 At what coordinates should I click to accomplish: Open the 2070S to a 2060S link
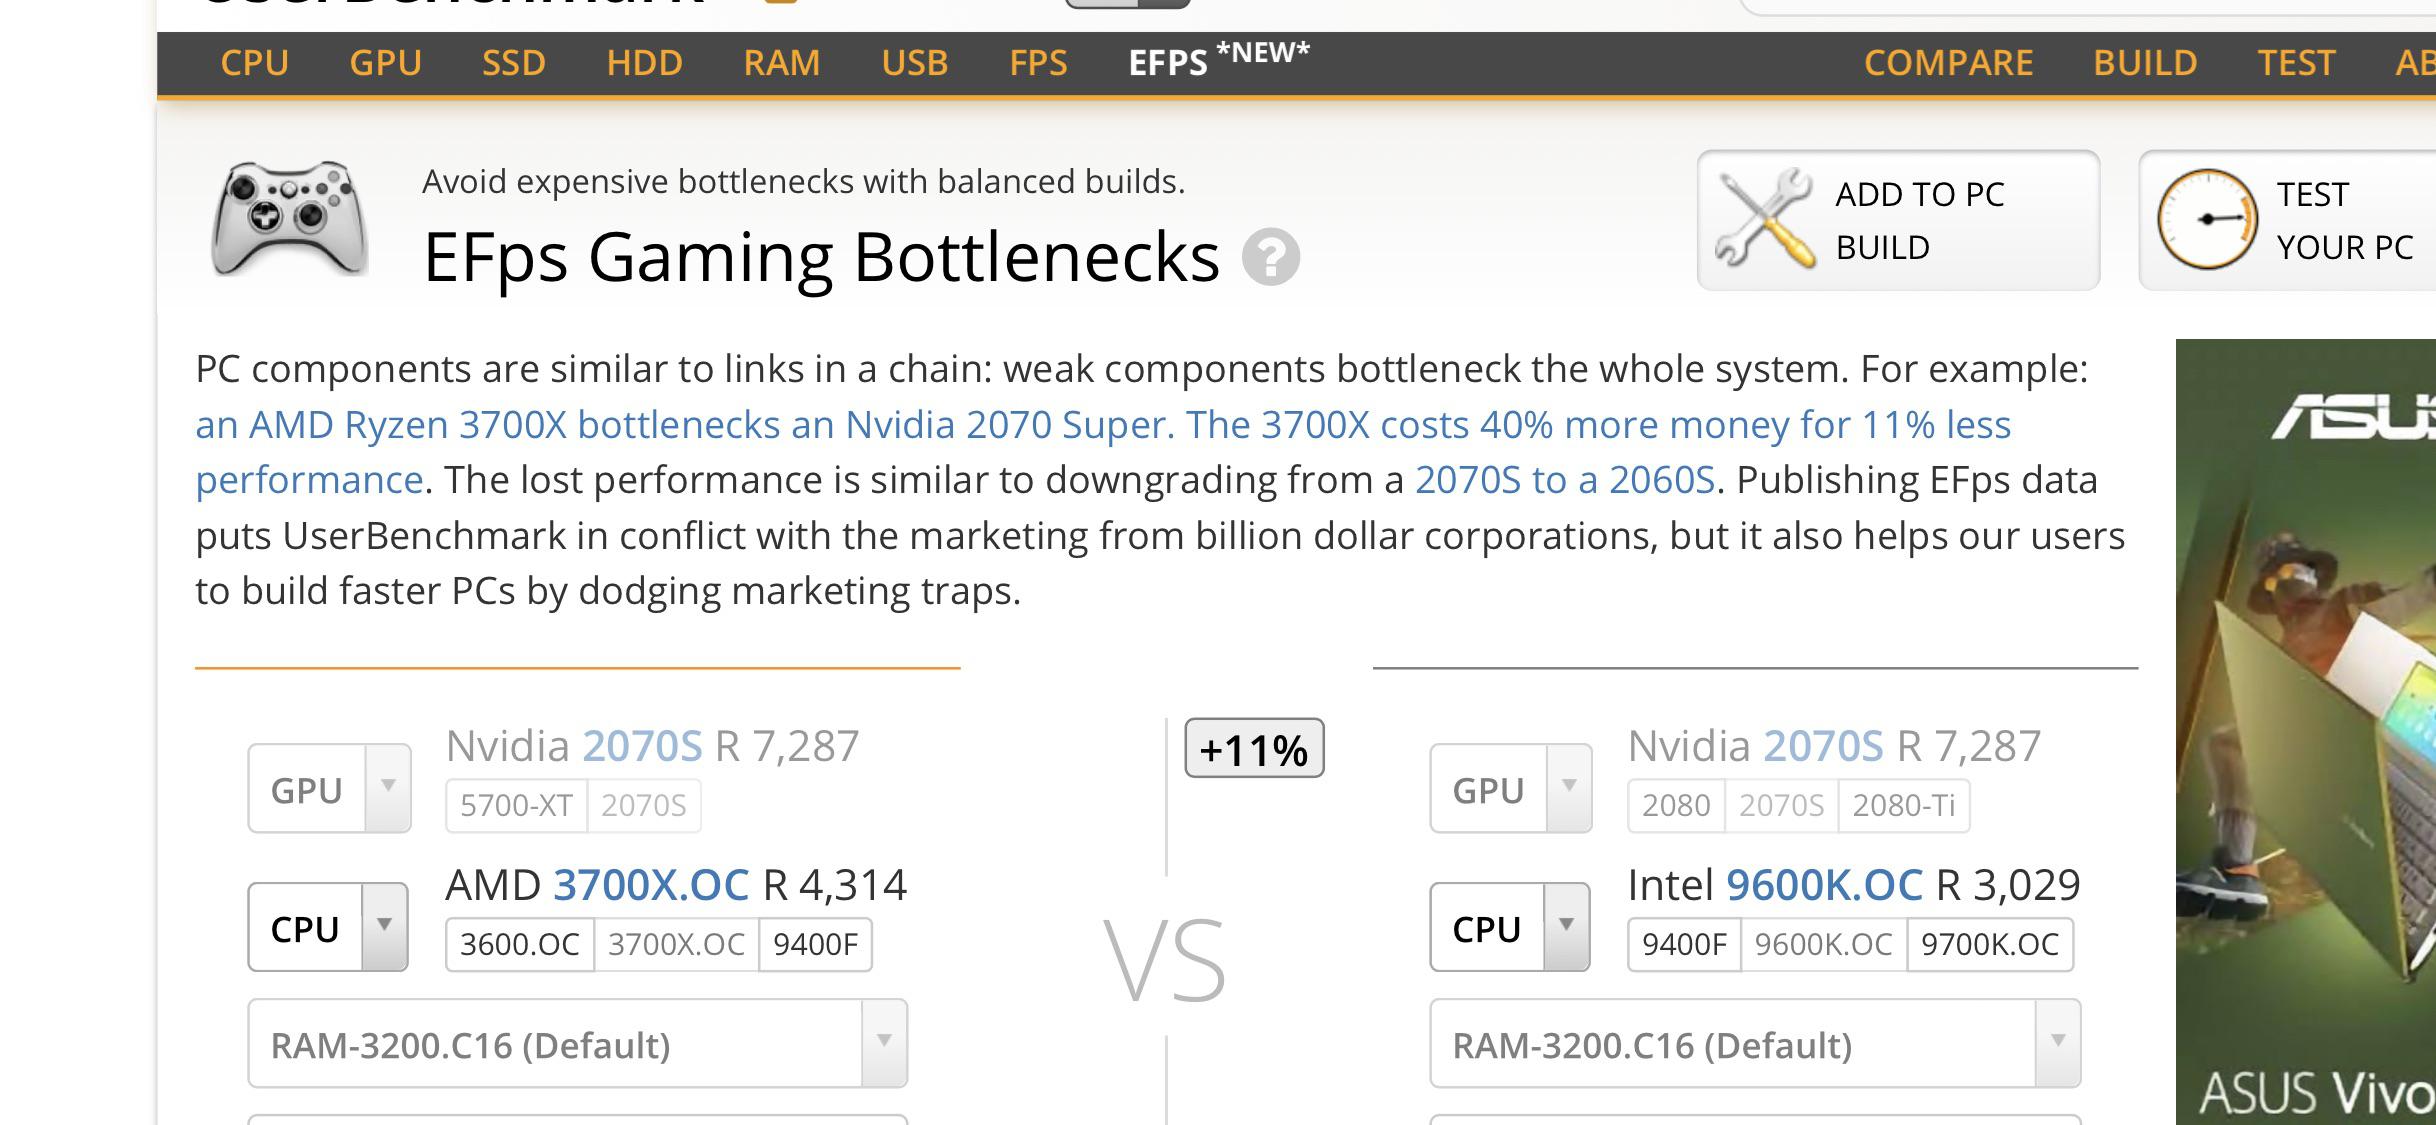coord(1564,480)
